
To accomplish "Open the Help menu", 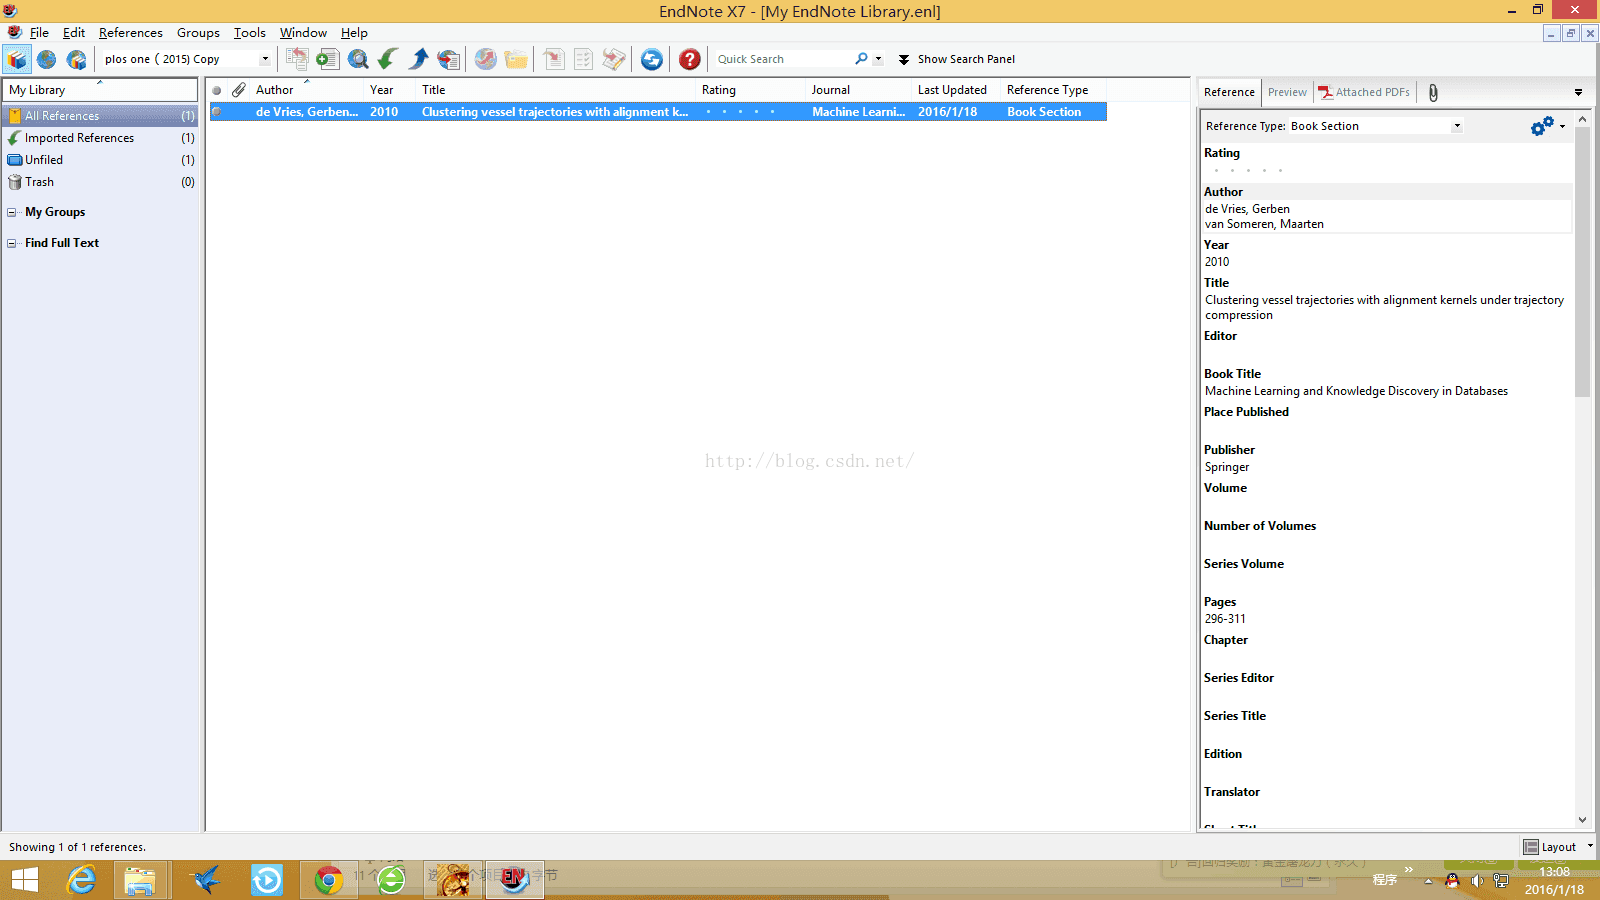I will click(354, 33).
